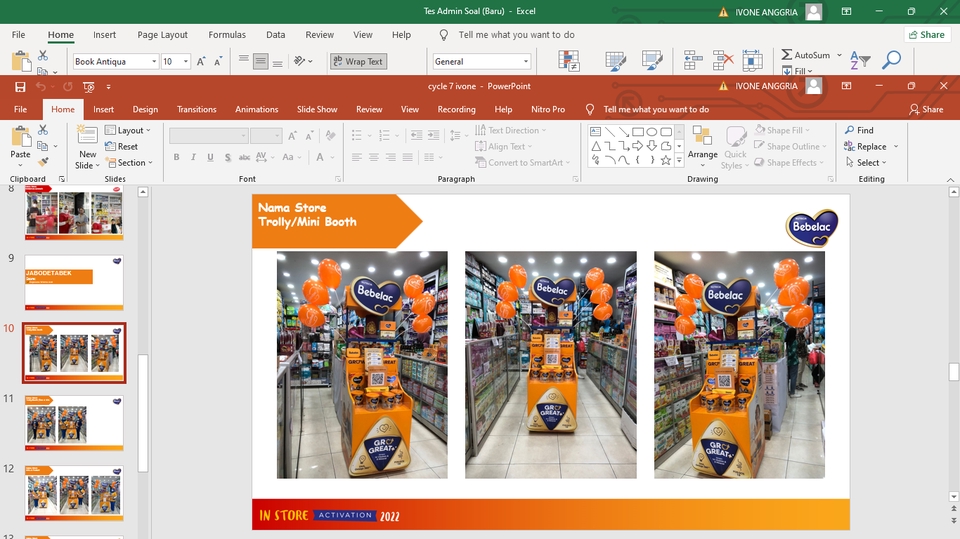960x539 pixels.
Task: Toggle Excel middle align button
Action: 261,61
